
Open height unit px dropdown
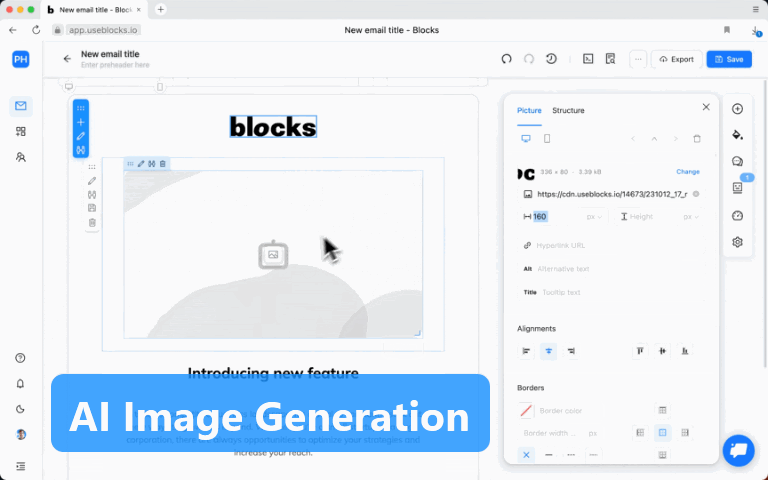pos(691,216)
